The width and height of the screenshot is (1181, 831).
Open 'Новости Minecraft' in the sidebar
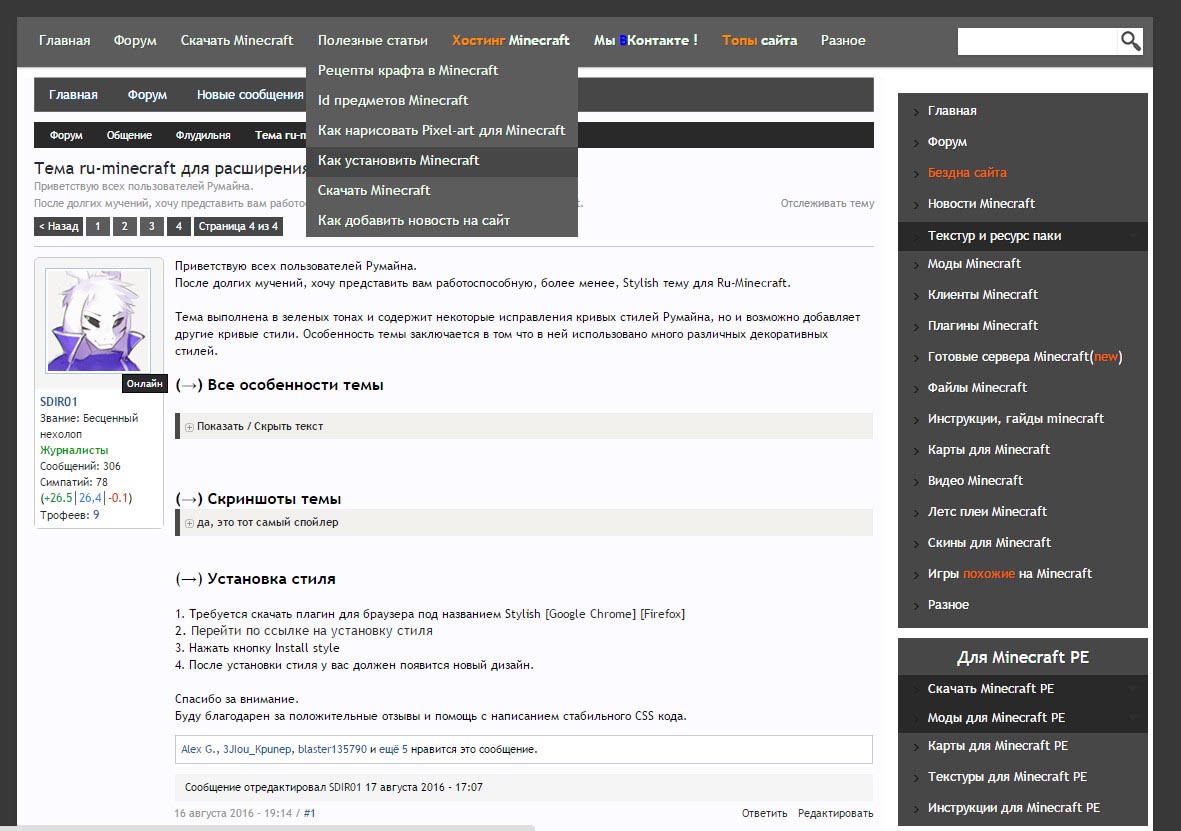click(x=981, y=203)
